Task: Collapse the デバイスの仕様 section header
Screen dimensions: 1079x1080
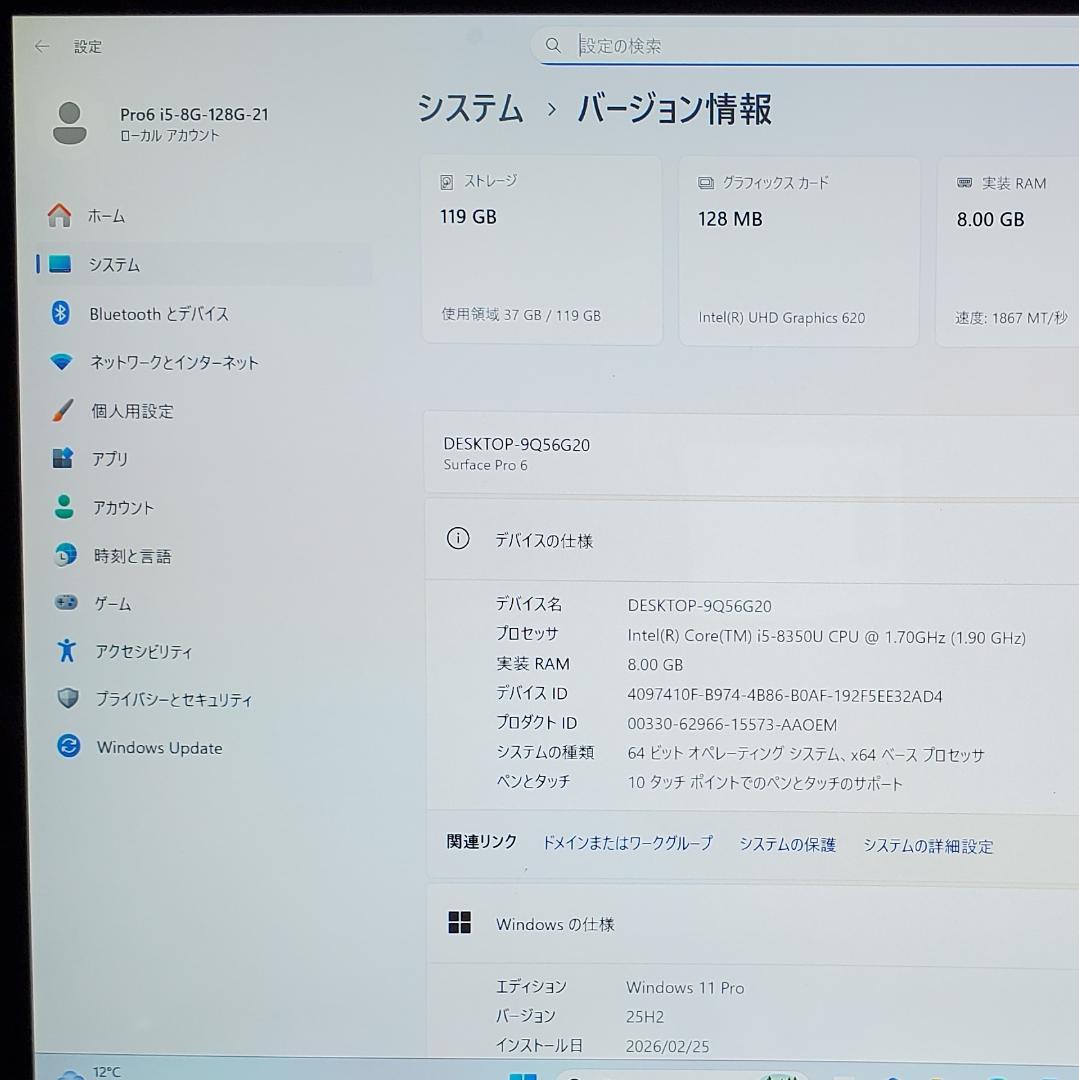Action: [x=753, y=541]
